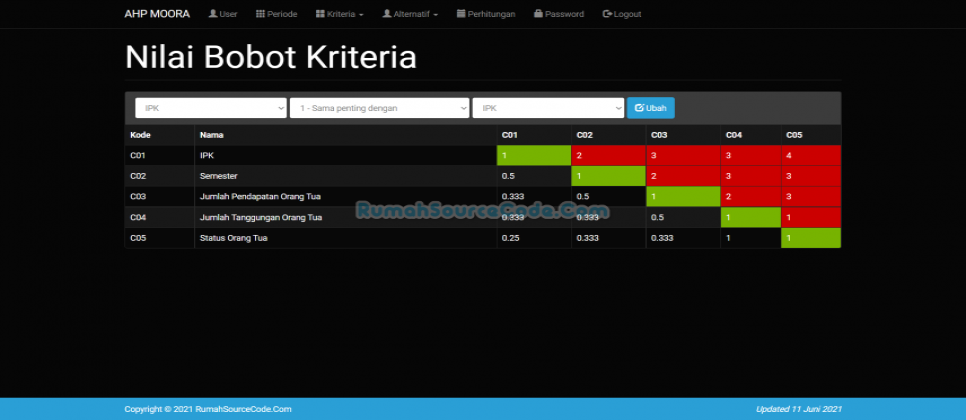This screenshot has width=966, height=420.
Task: Click the person icon beside Alternatif
Action: 387,14
